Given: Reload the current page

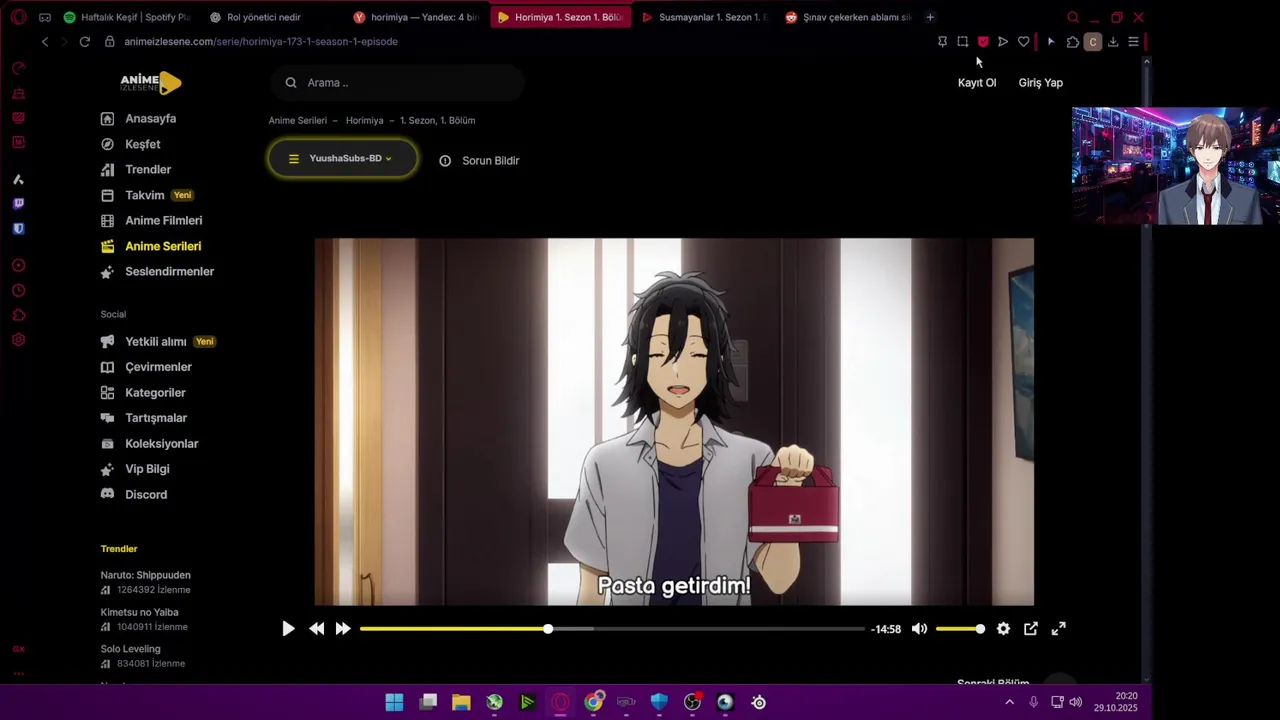Looking at the screenshot, I should (x=85, y=42).
